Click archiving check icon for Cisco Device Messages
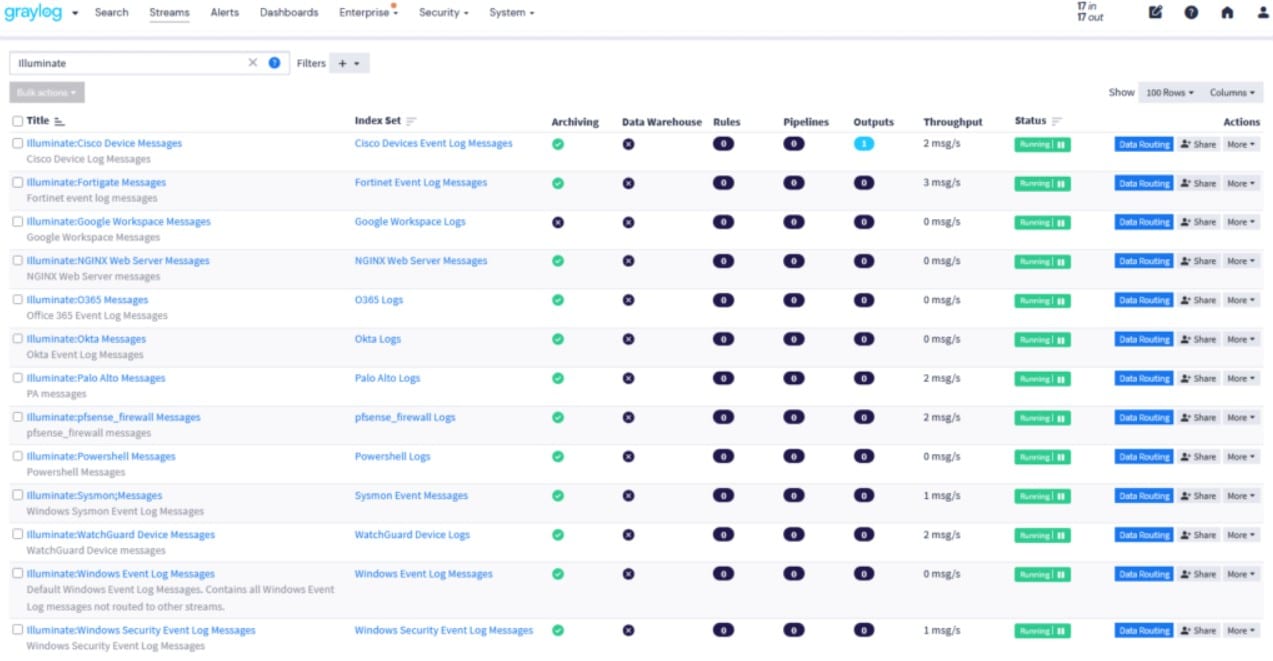1273x661 pixels. pos(558,144)
